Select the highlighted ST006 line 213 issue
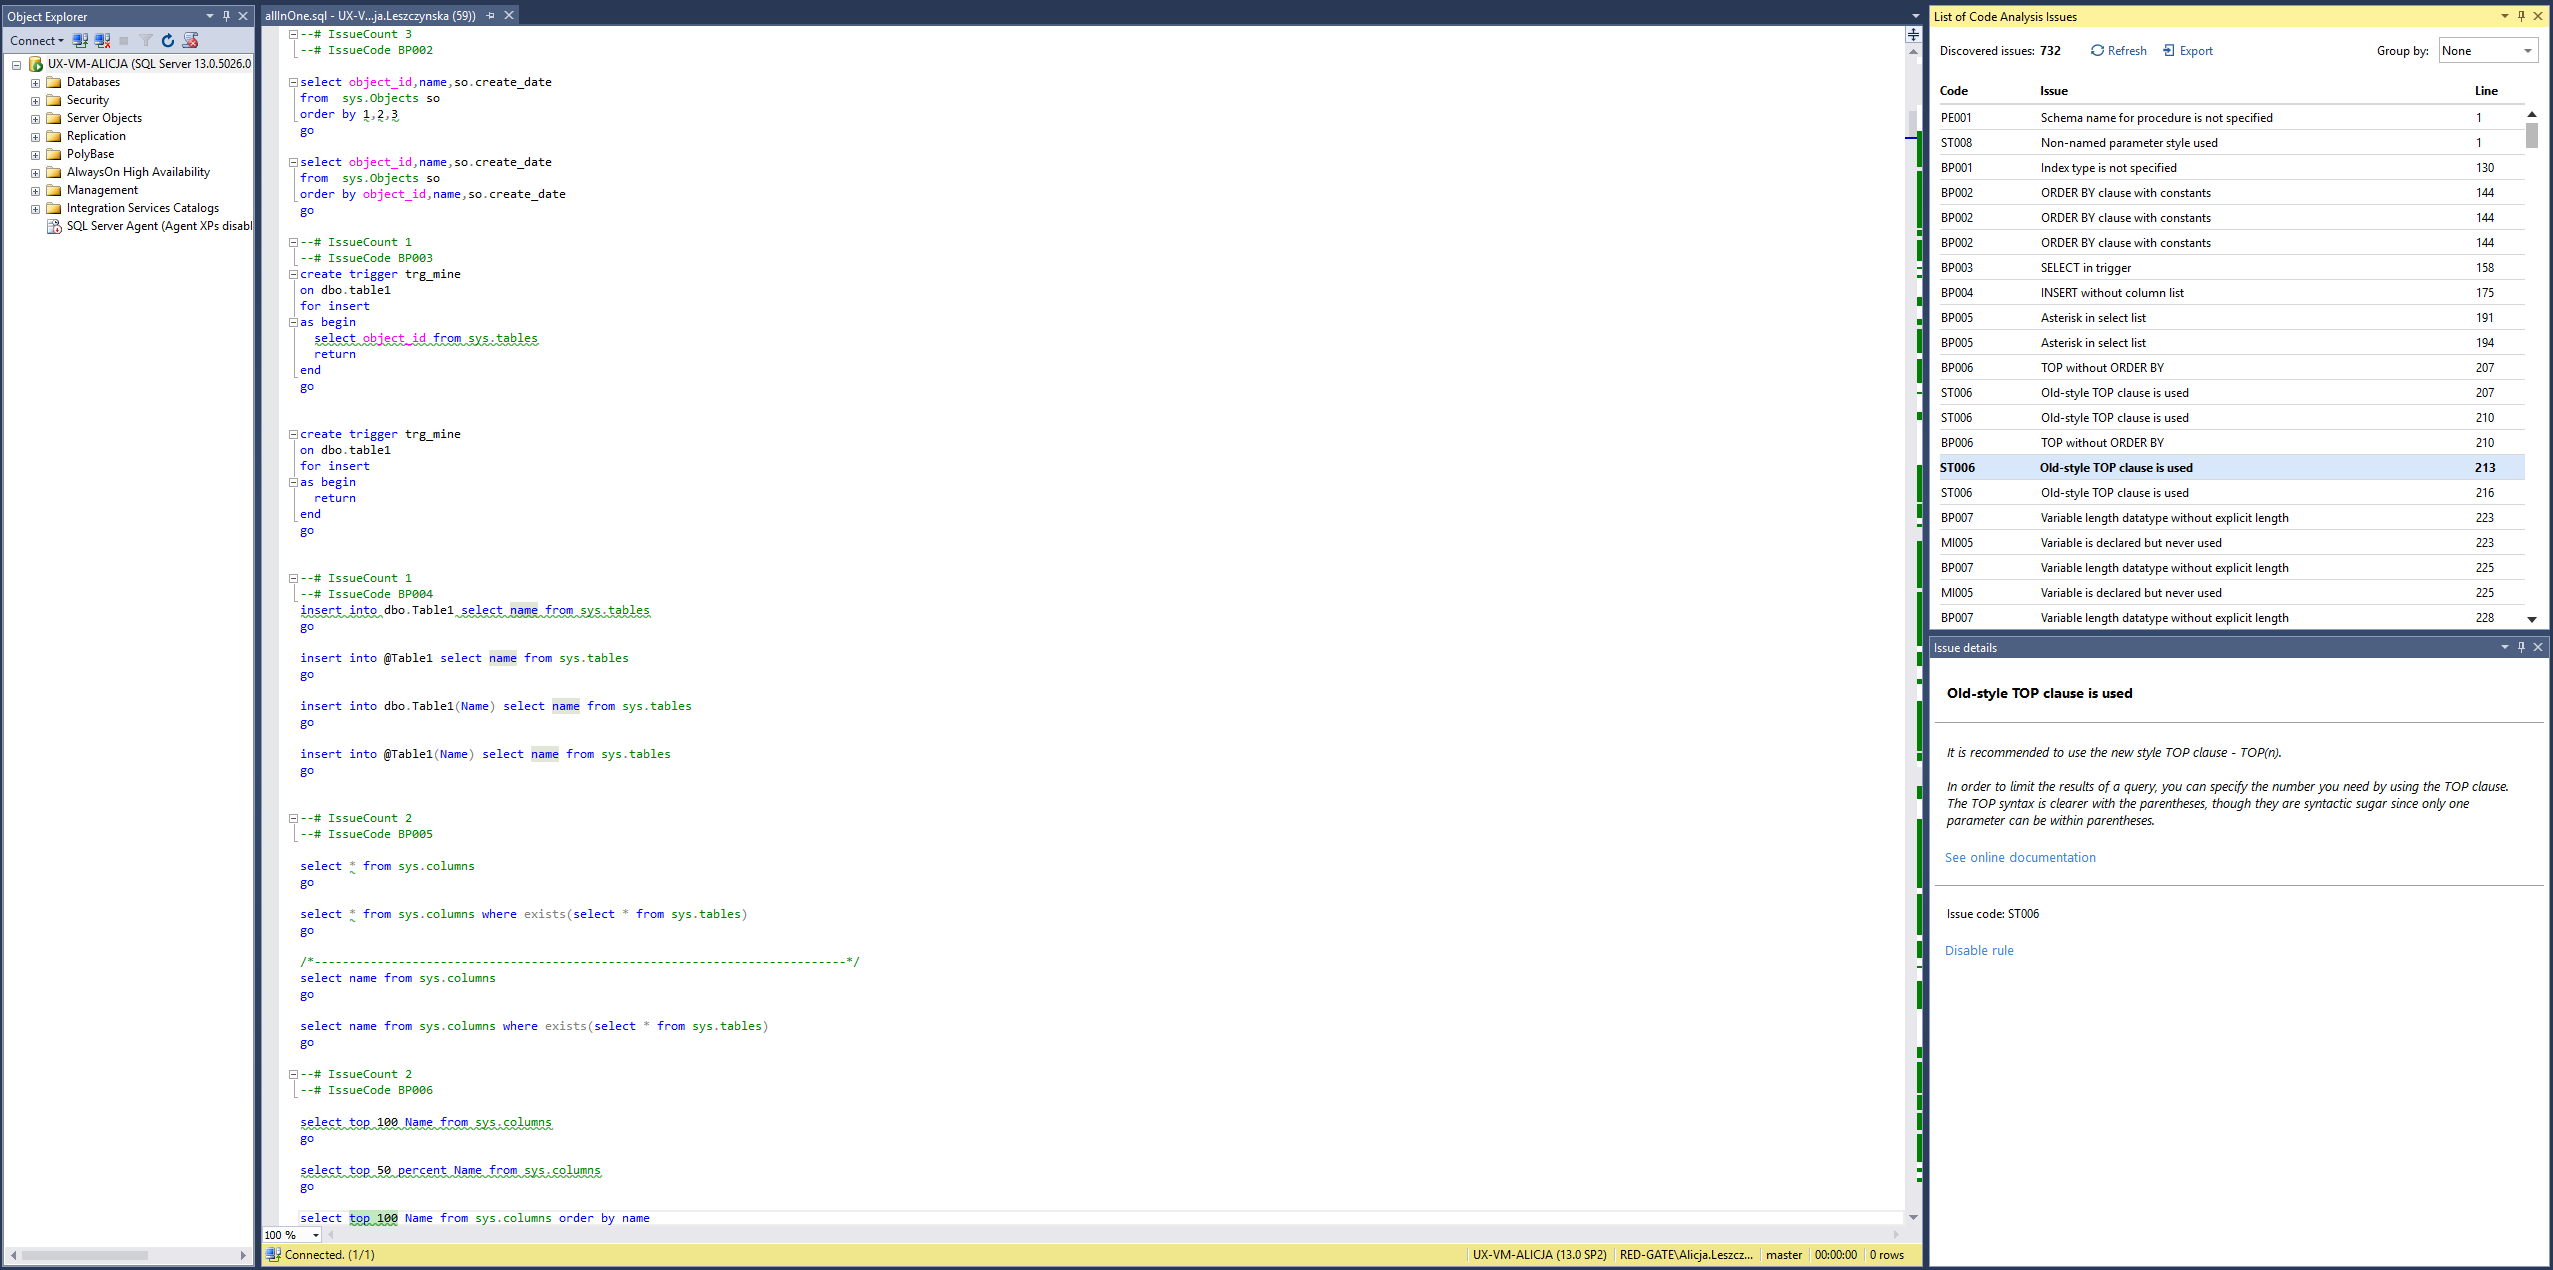 pyautogui.click(x=2231, y=468)
